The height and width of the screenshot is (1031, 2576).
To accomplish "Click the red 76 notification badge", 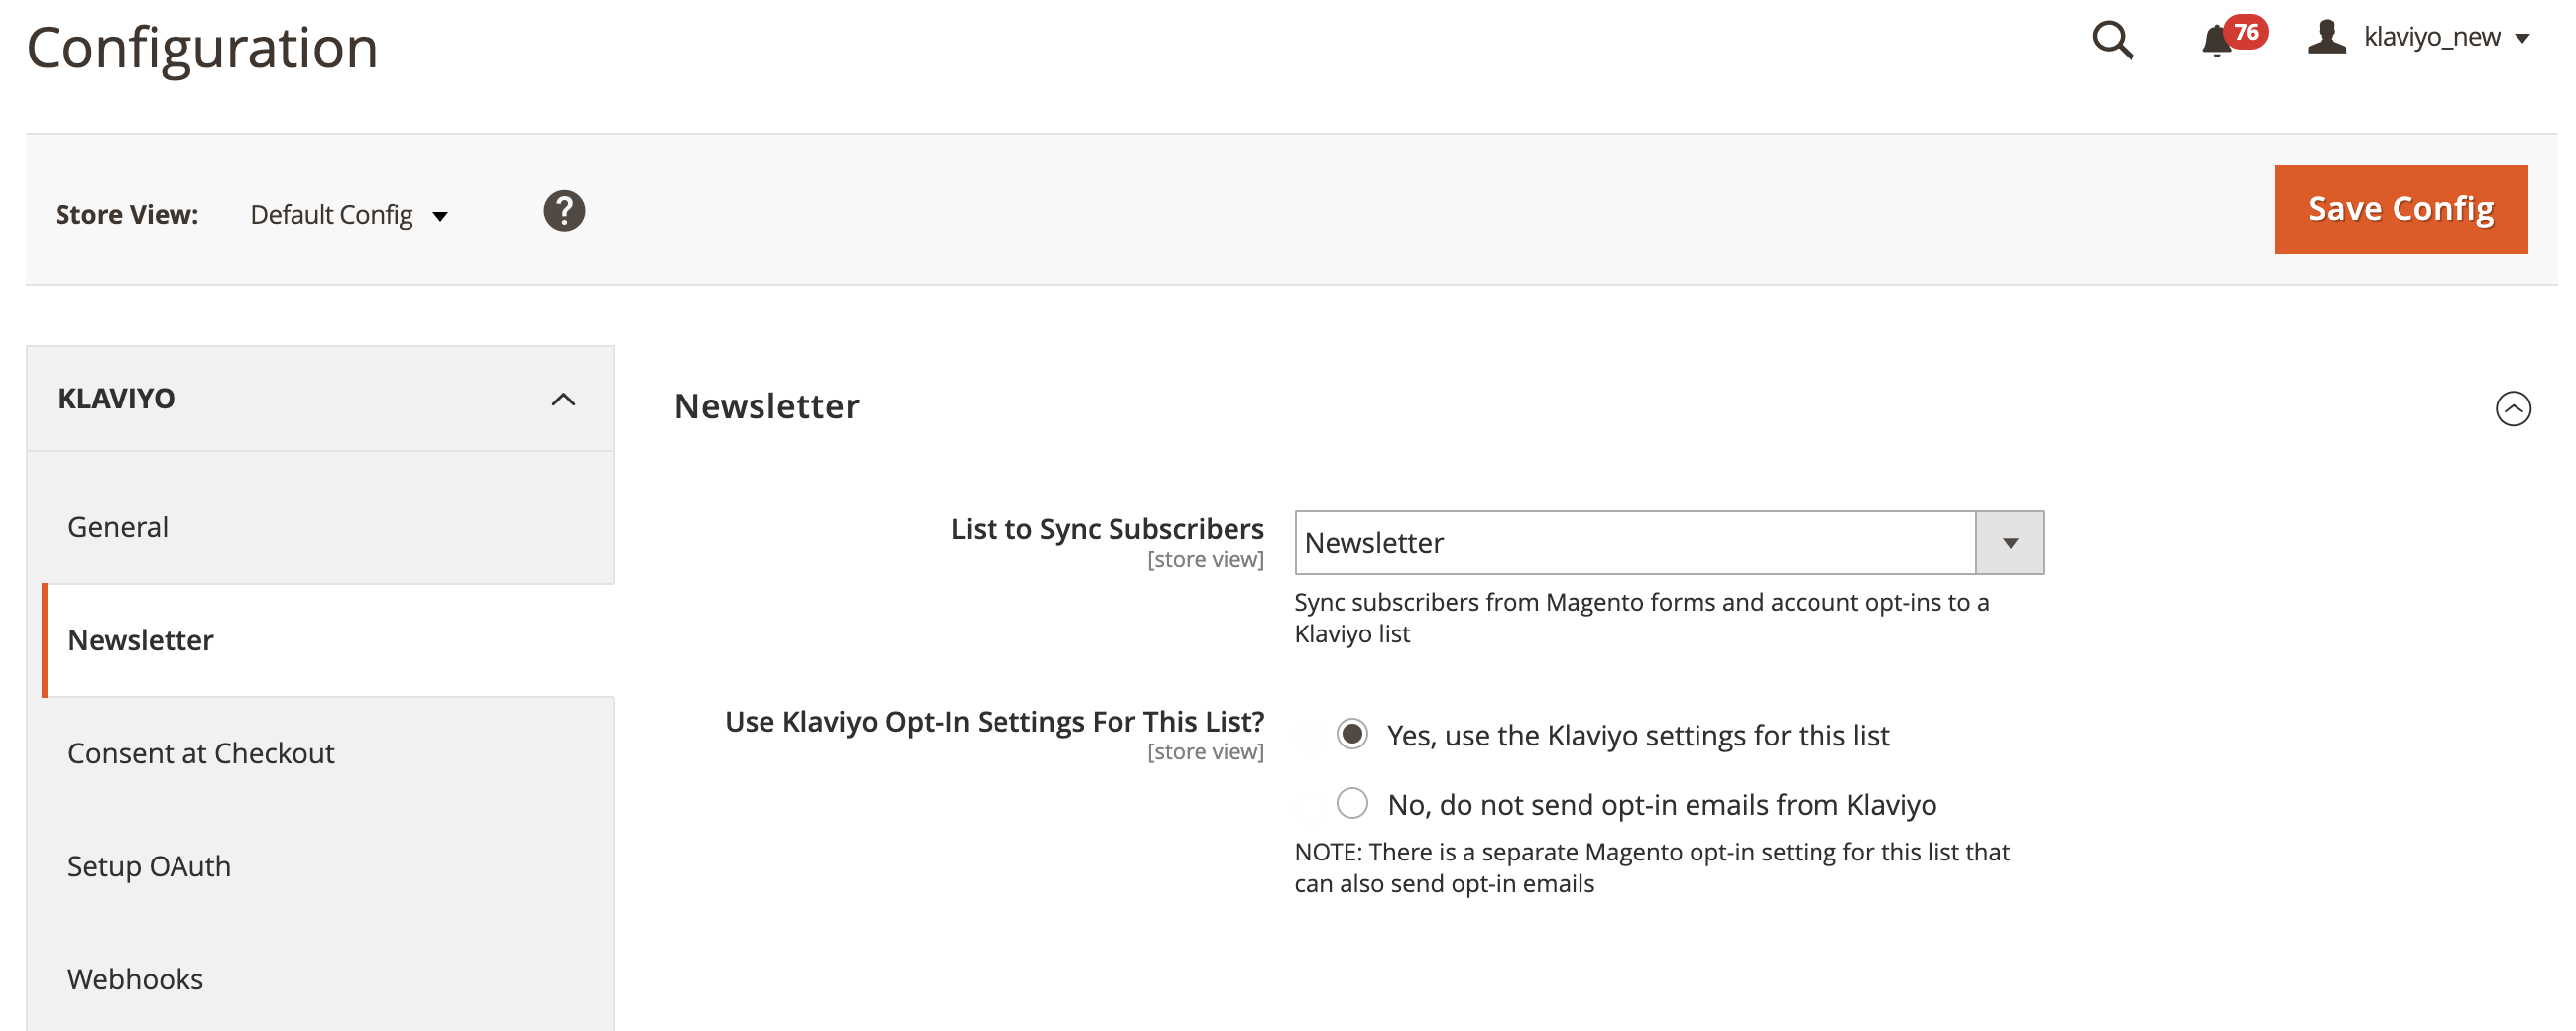I will pyautogui.click(x=2246, y=32).
